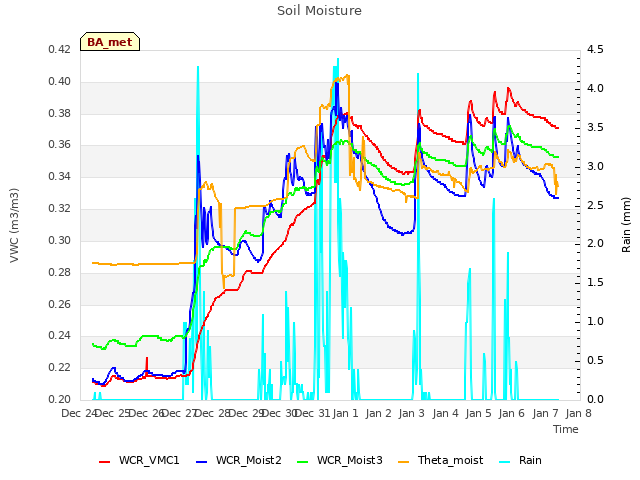Click the 1.5 rain axis value
The width and height of the screenshot is (640, 480).
[x=595, y=283]
